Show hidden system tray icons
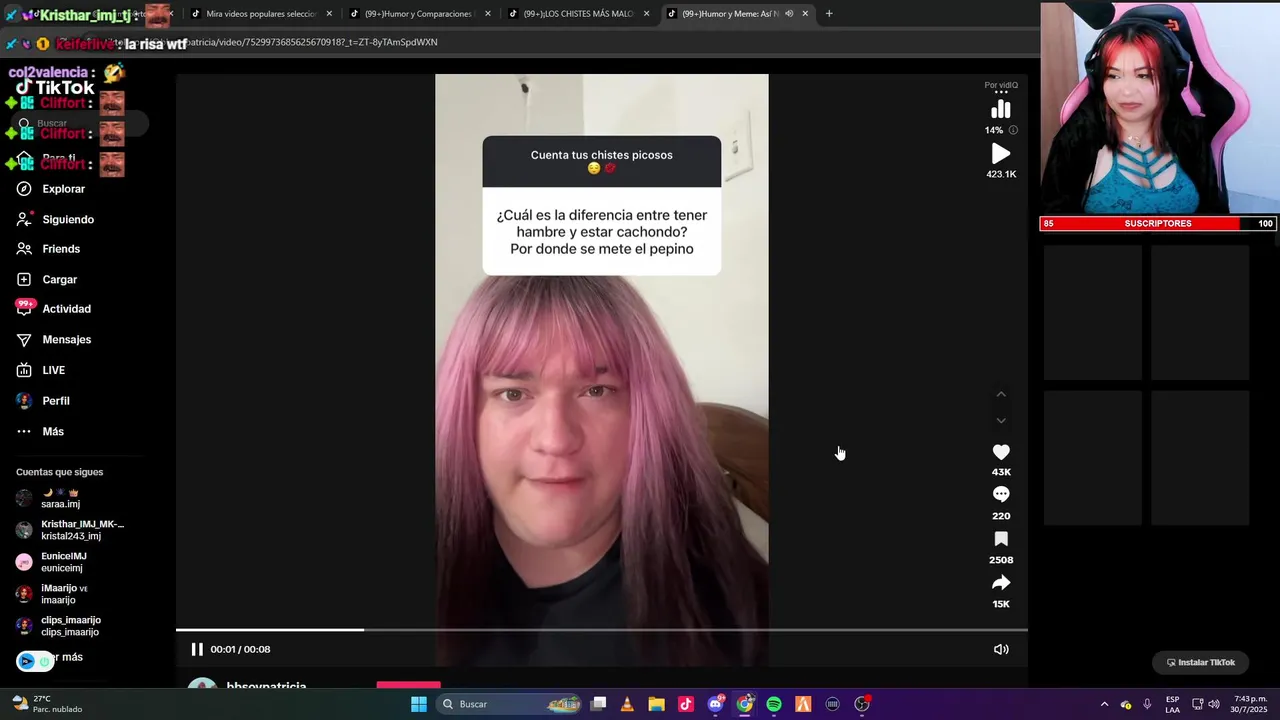The height and width of the screenshot is (720, 1280). (x=1104, y=704)
